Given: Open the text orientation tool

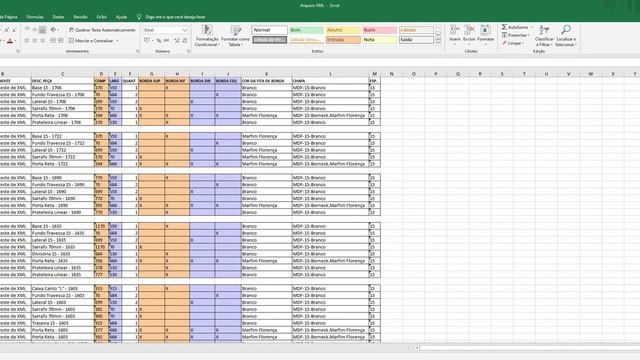Looking at the screenshot, I should click(53, 30).
